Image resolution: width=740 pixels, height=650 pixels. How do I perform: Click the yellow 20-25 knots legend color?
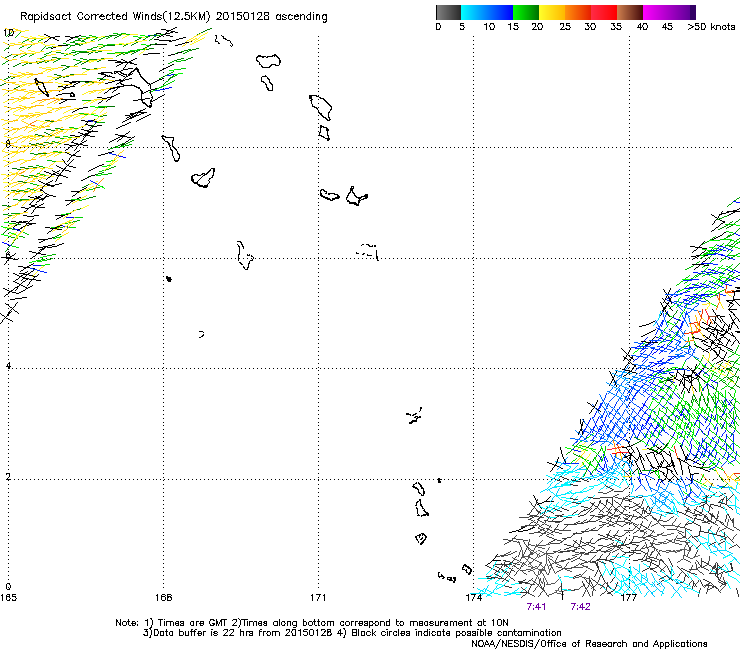(x=552, y=12)
